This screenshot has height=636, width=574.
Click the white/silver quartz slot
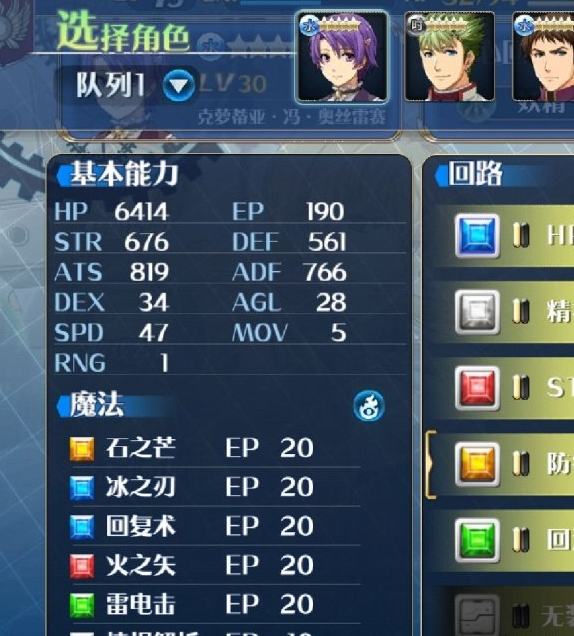point(477,312)
